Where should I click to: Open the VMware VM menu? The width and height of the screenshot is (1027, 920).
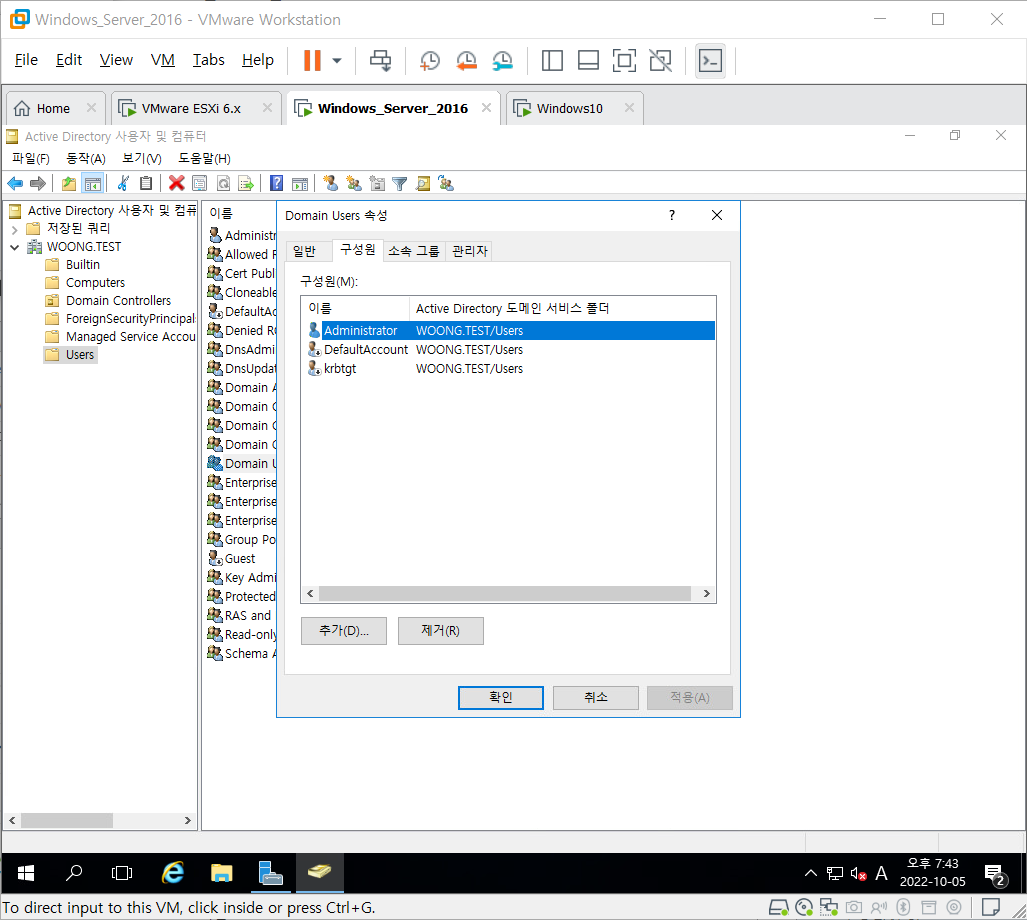pyautogui.click(x=162, y=60)
